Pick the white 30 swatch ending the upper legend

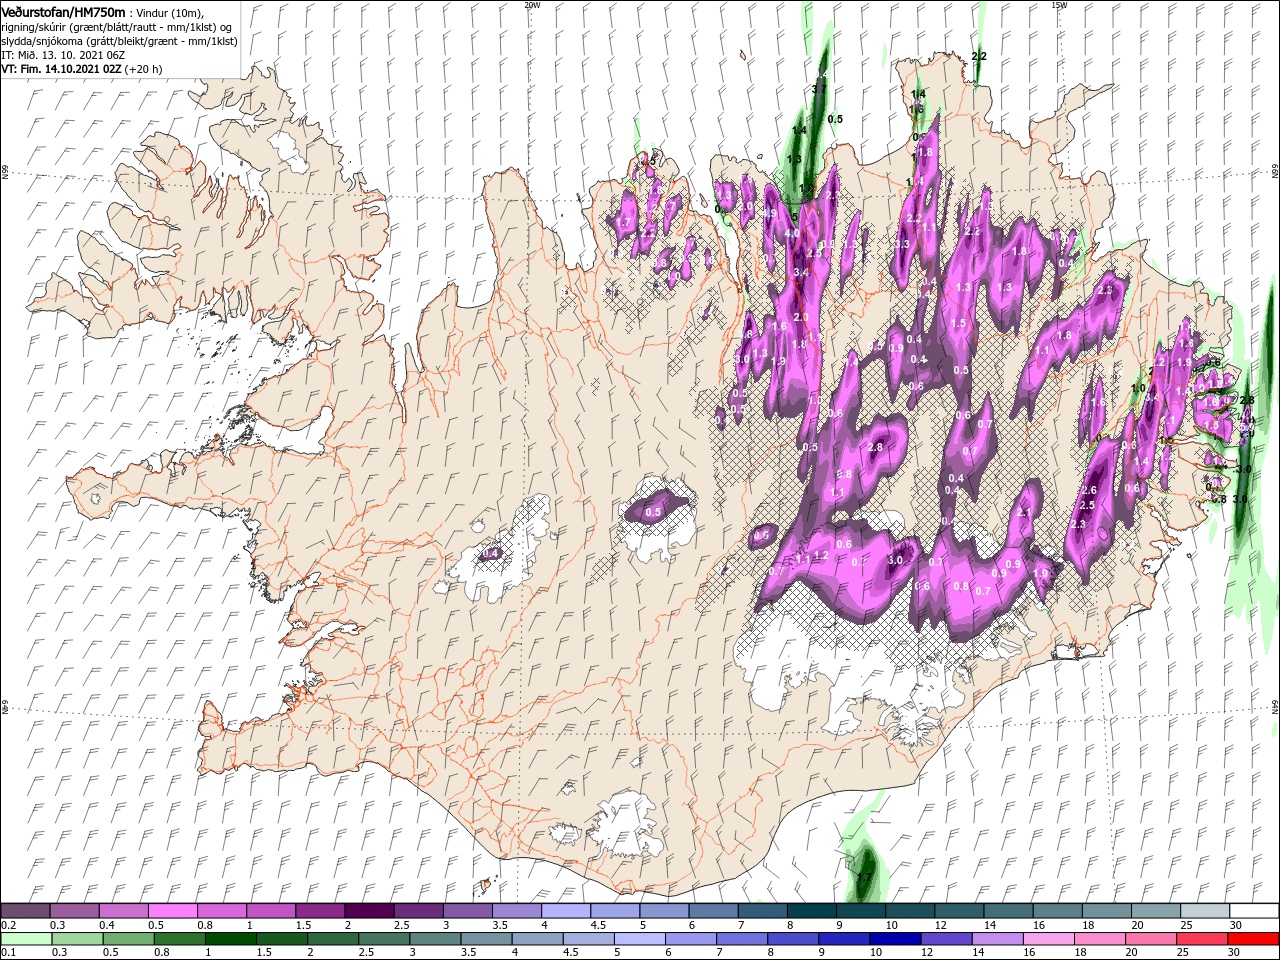[1254, 911]
